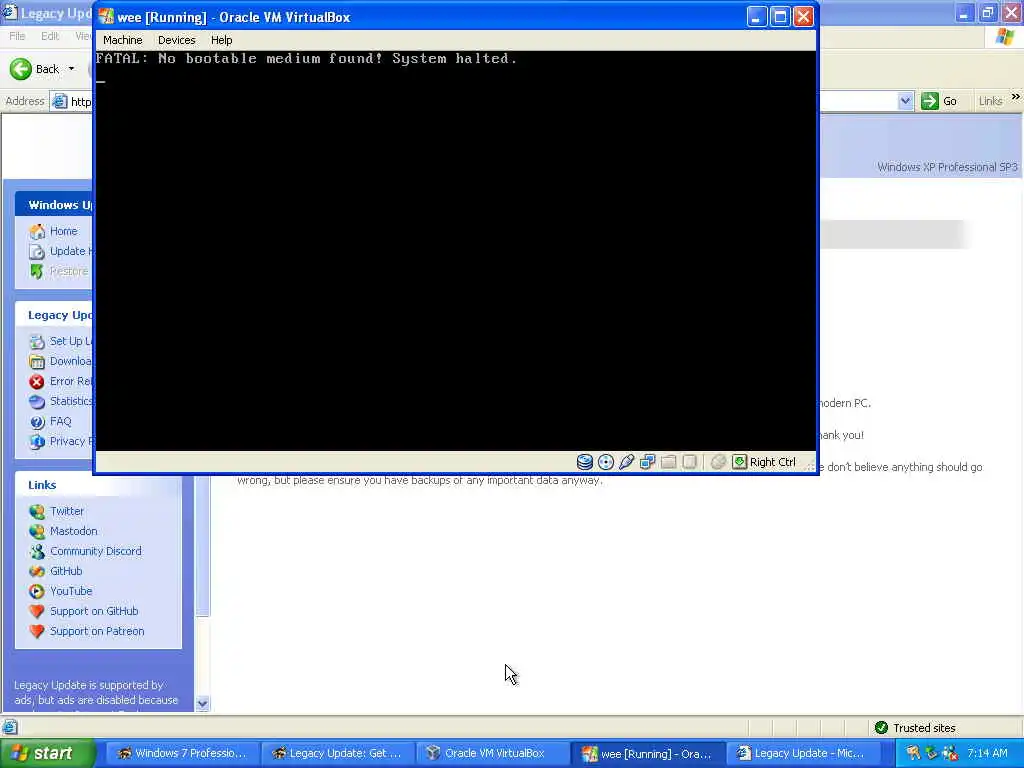Click the VirtualBox window title icon
The width and height of the screenshot is (1024, 768).
[x=106, y=16]
